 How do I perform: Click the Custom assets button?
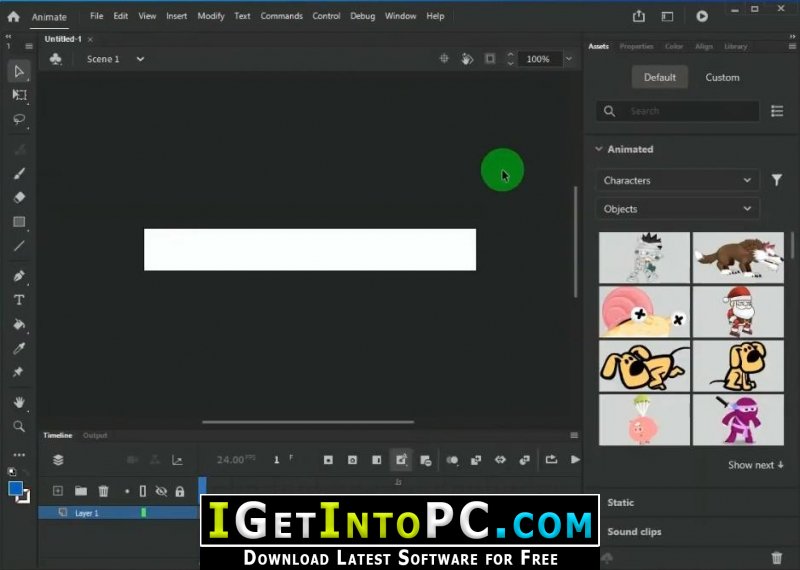722,78
